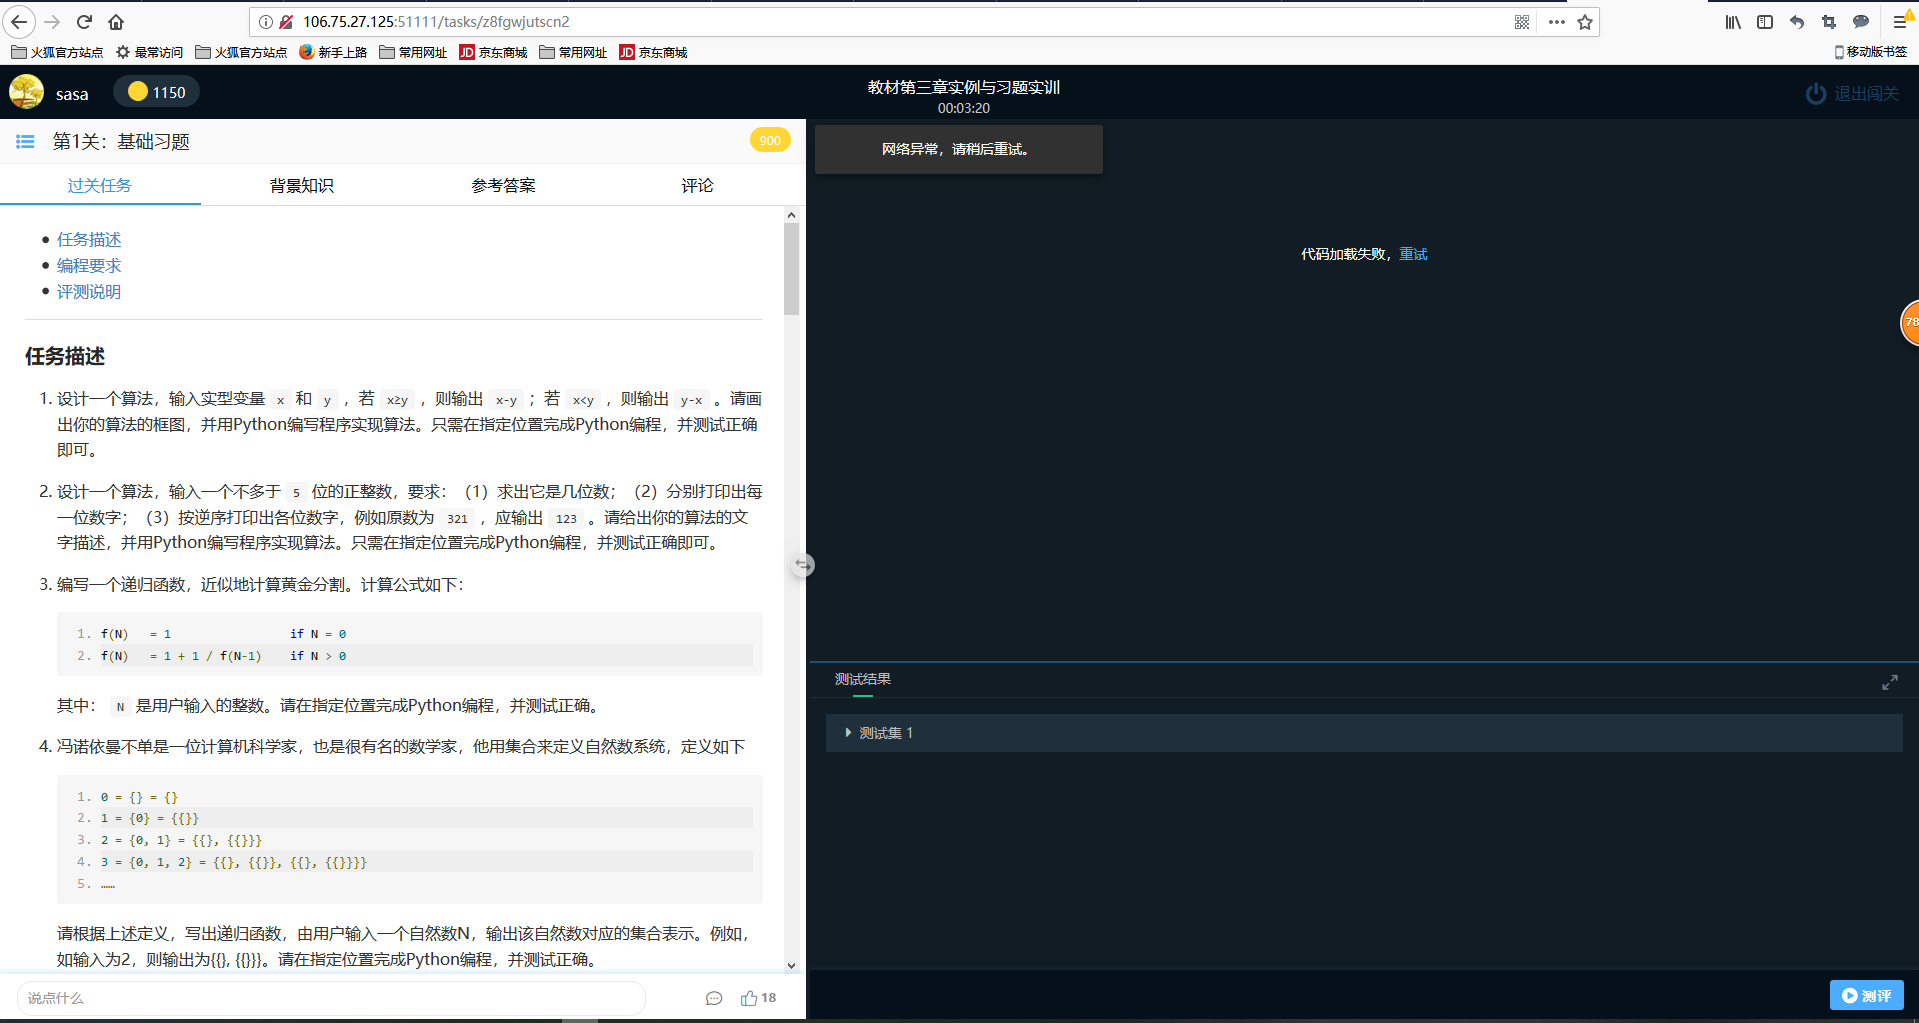Click 重试 to reload the code
Viewport: 1919px width, 1023px height.
pos(1413,254)
